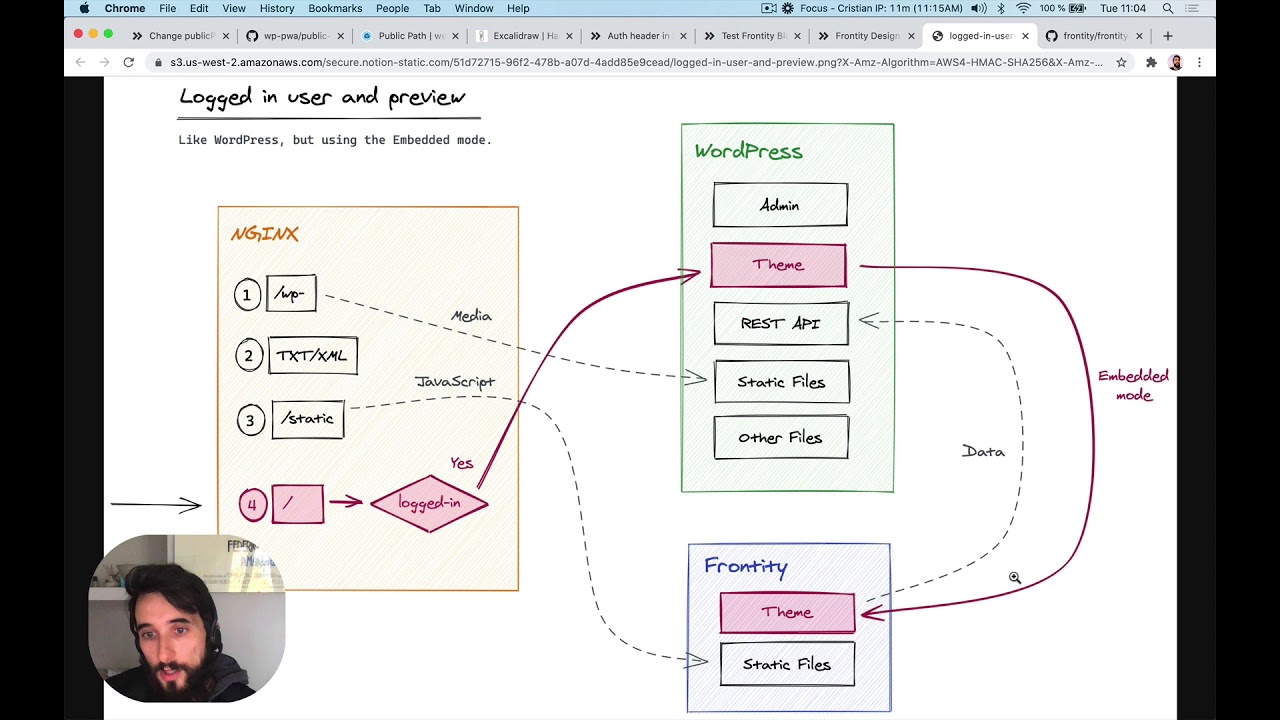
Task: Open a new tab with the plus button
Action: [1167, 36]
